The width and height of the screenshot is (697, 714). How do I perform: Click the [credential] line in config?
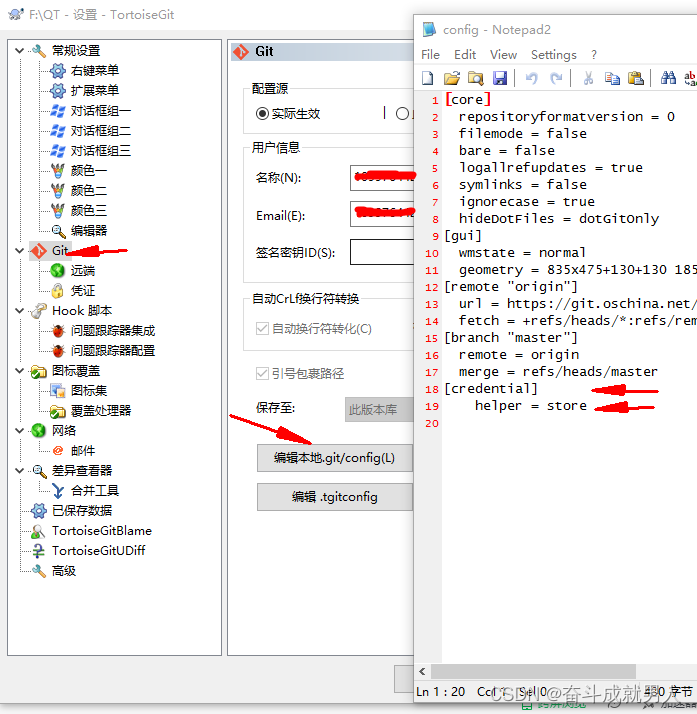pyautogui.click(x=490, y=389)
